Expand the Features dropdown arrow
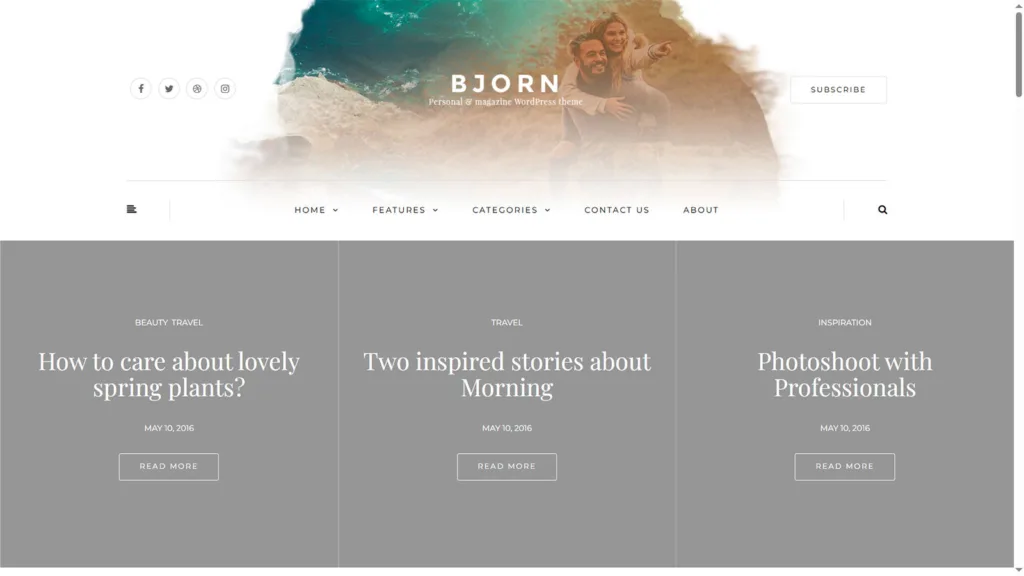This screenshot has height=576, width=1024. 436,210
